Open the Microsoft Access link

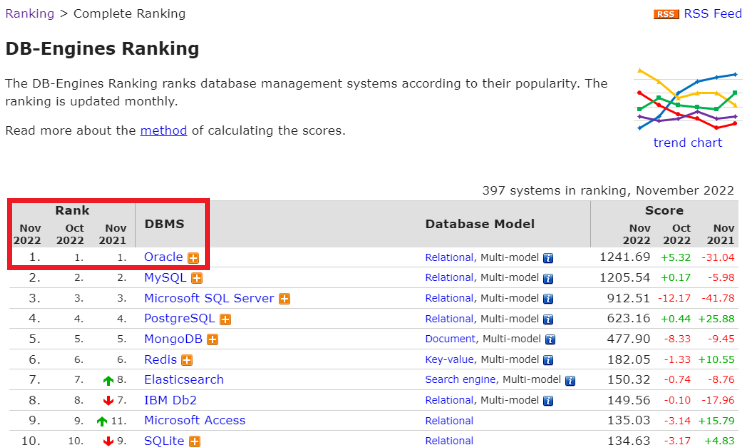194,421
